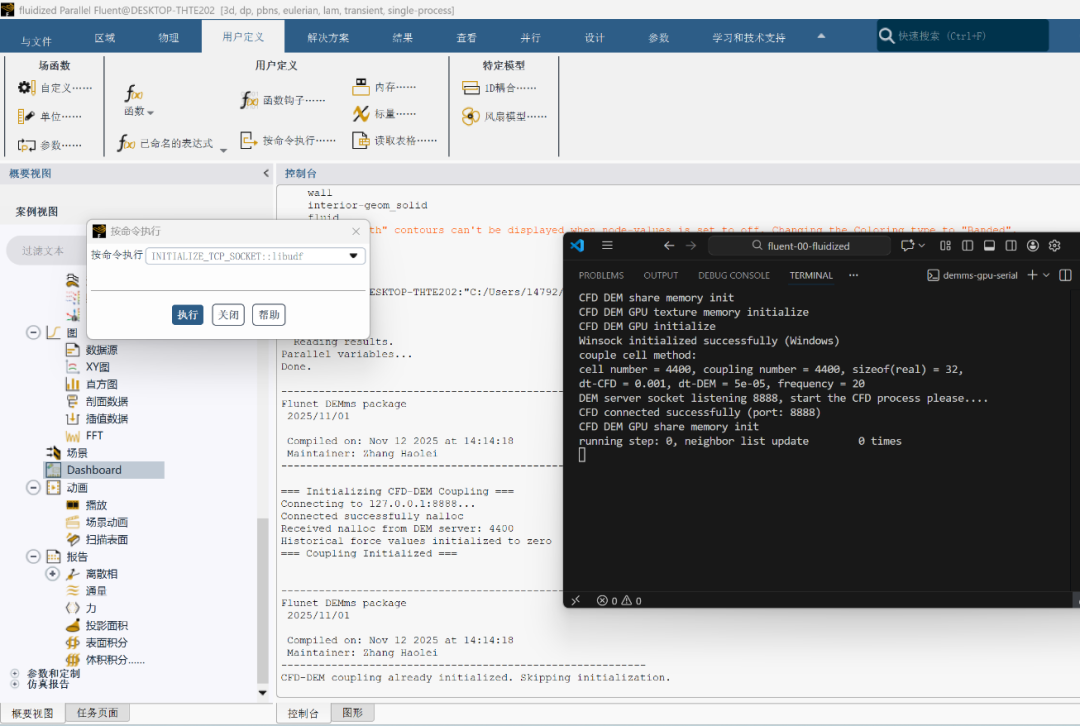The width and height of the screenshot is (1080, 726).
Task: Expand the 离散相 discrete phase node
Action: (x=52, y=574)
